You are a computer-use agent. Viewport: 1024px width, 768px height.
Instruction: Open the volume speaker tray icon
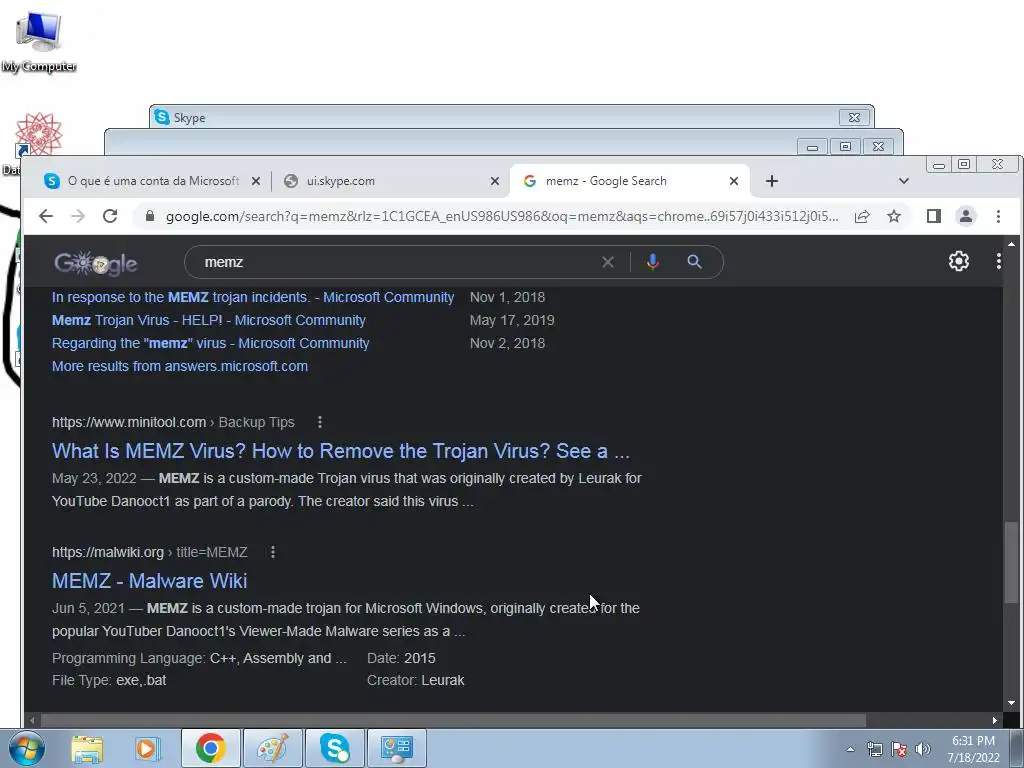tap(923, 750)
